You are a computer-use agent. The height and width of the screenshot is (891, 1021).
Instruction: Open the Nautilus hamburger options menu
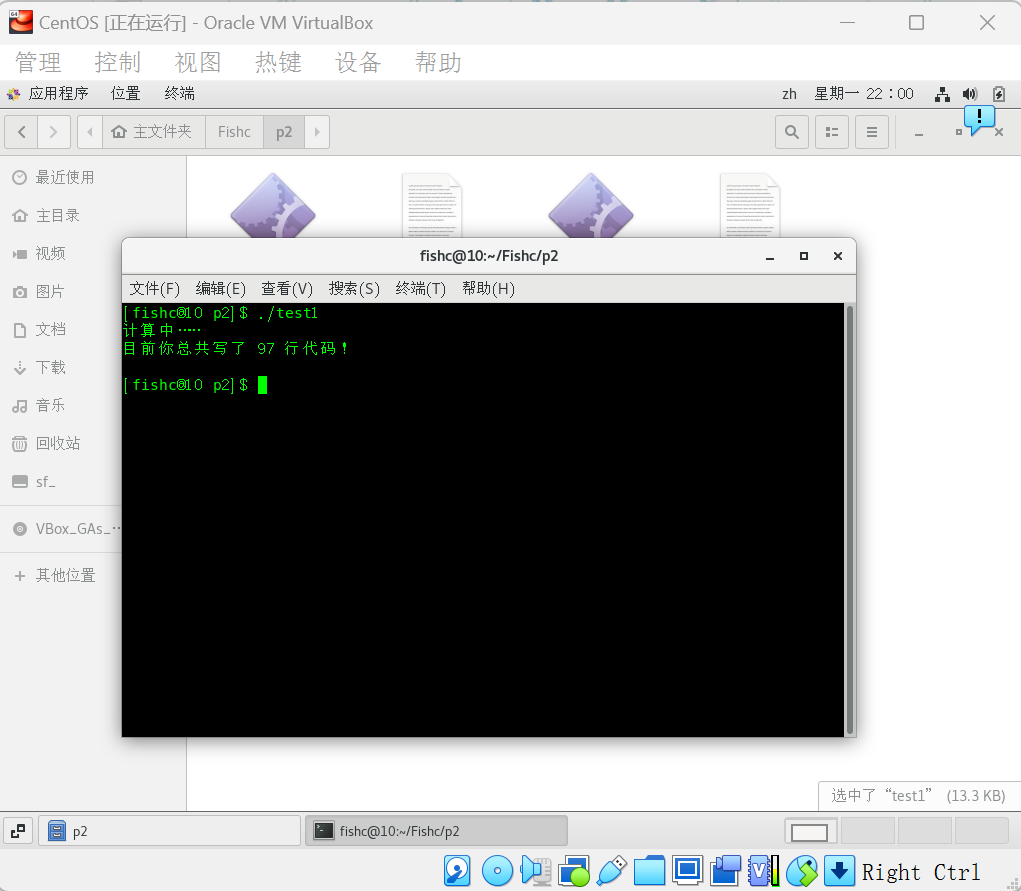pyautogui.click(x=872, y=131)
